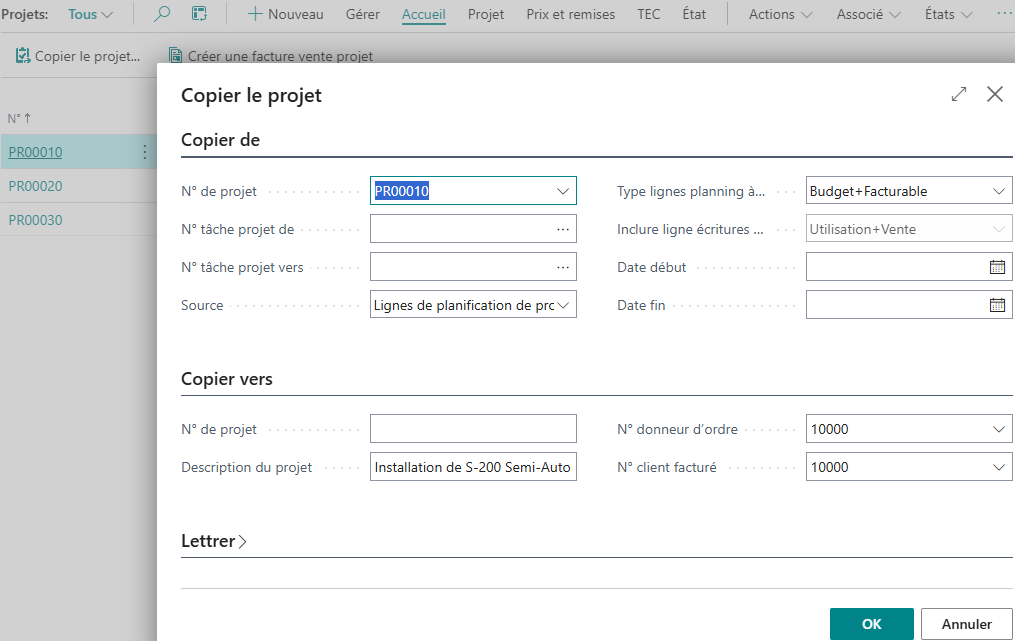The width and height of the screenshot is (1015, 641).
Task: Open the Inclure ligne écritures dropdown
Action: [x=999, y=229]
